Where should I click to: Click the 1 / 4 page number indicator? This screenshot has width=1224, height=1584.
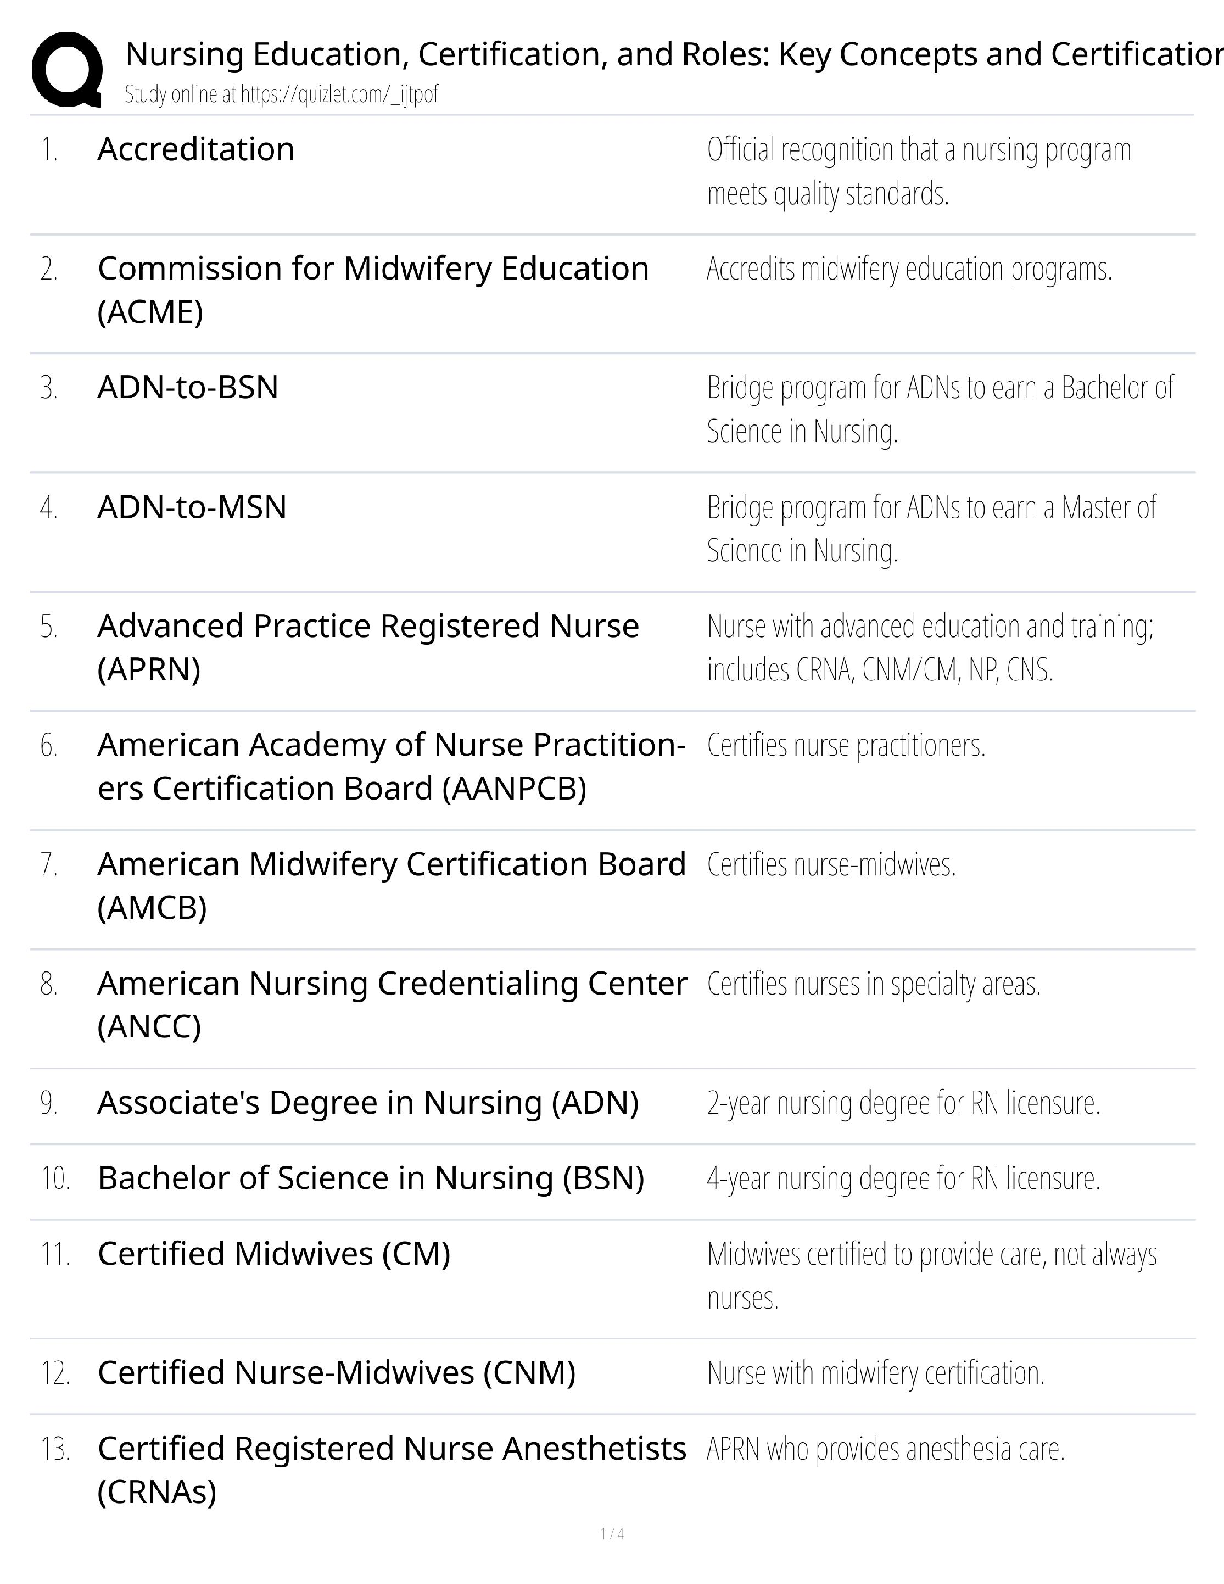tap(612, 1534)
